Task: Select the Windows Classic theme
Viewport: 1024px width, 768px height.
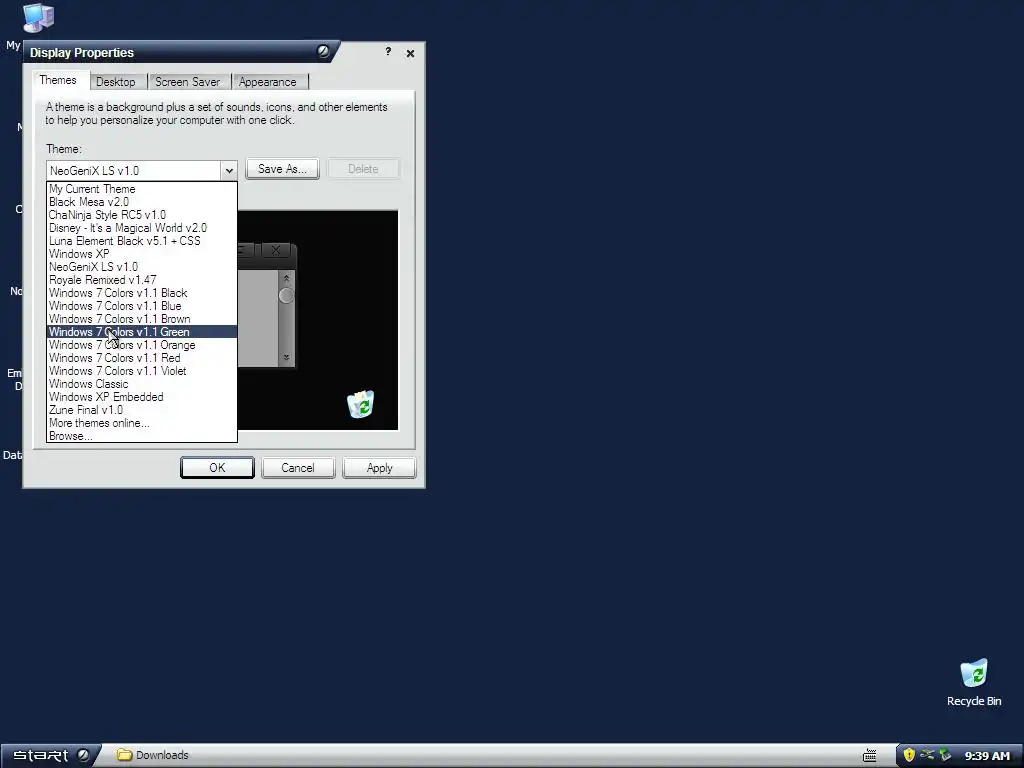Action: 142,384
